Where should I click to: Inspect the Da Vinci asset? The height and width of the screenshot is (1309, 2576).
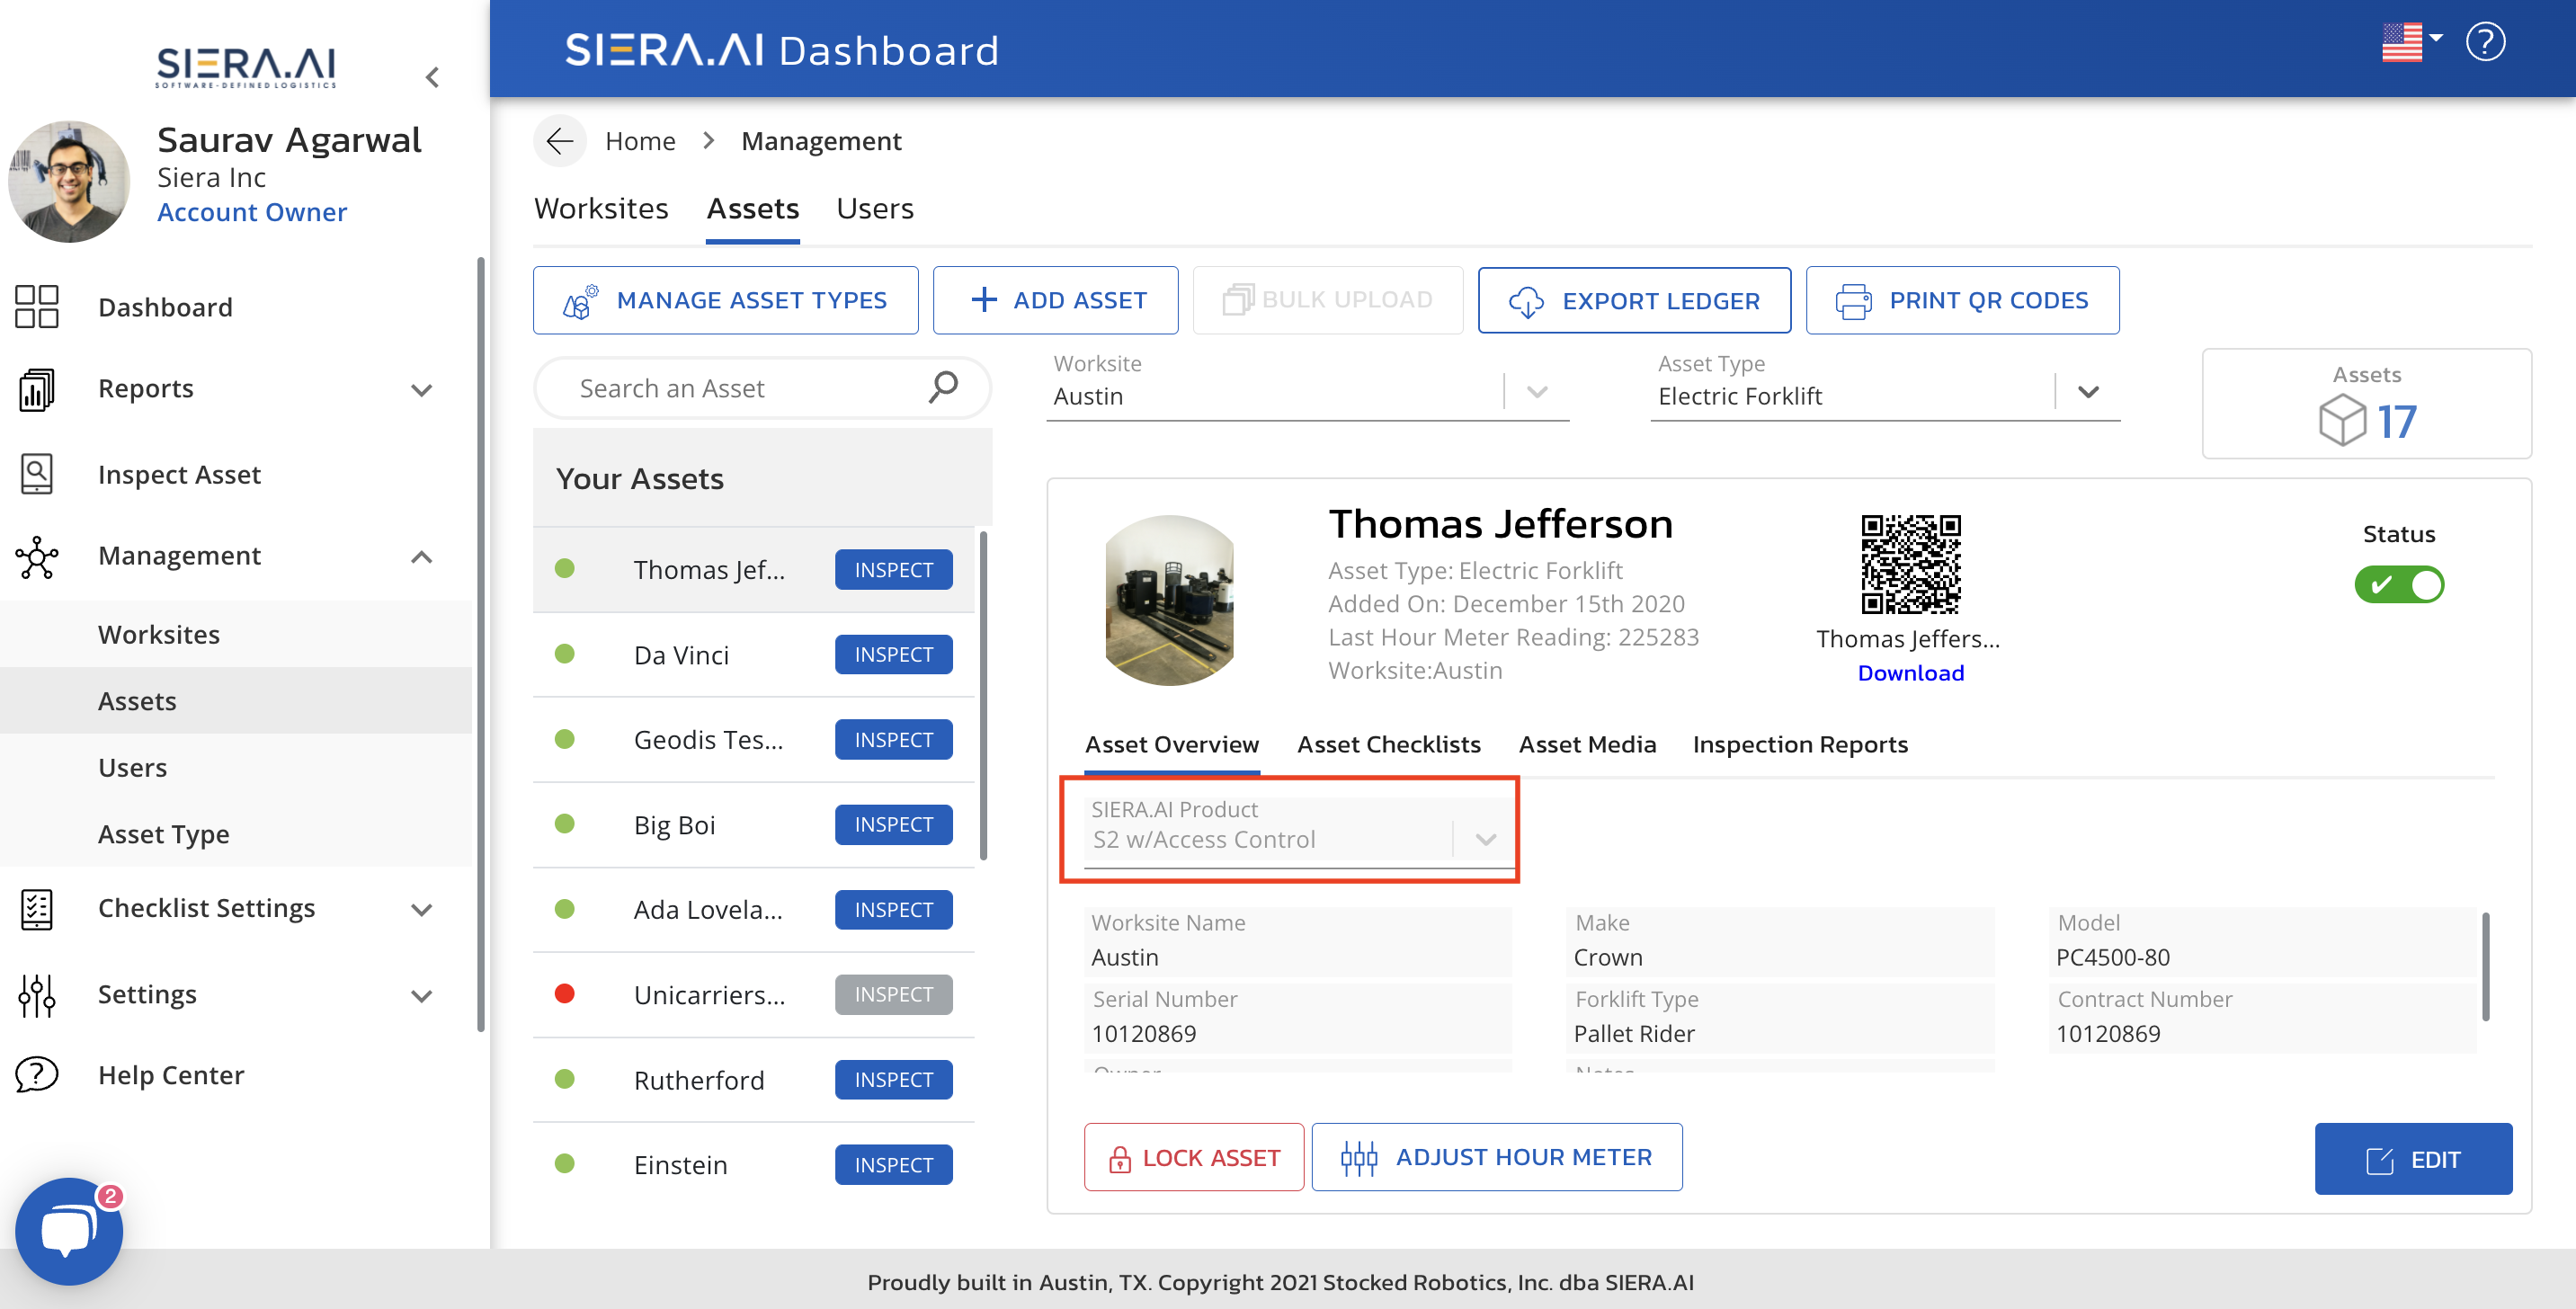tap(893, 654)
